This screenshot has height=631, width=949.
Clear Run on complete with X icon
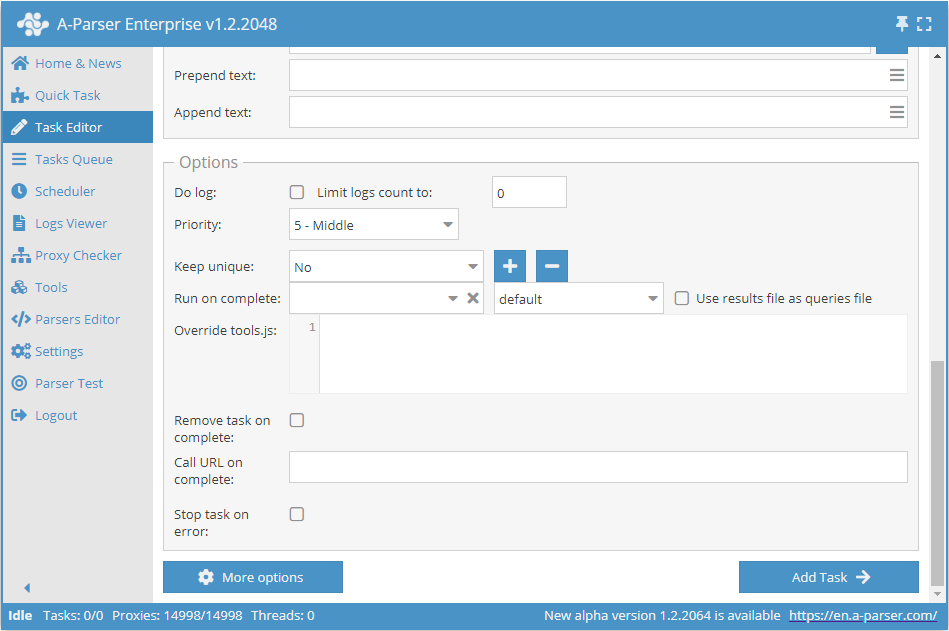click(x=473, y=298)
